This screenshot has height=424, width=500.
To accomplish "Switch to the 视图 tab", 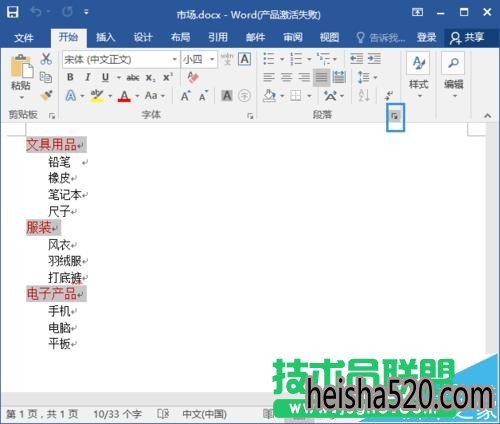I will click(x=329, y=37).
